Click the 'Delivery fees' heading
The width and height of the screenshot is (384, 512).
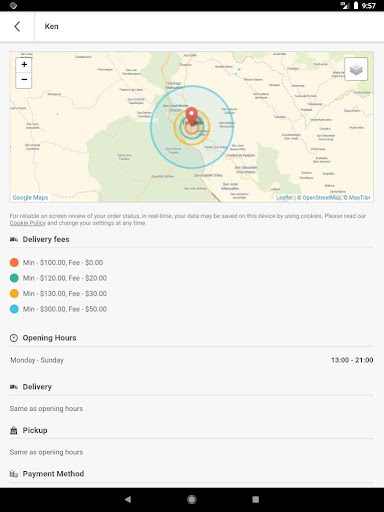(46, 239)
